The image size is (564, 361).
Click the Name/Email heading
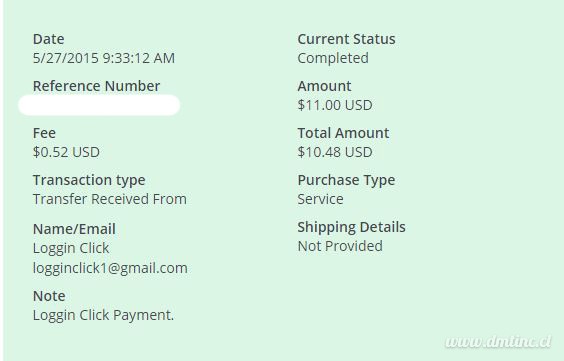click(74, 229)
